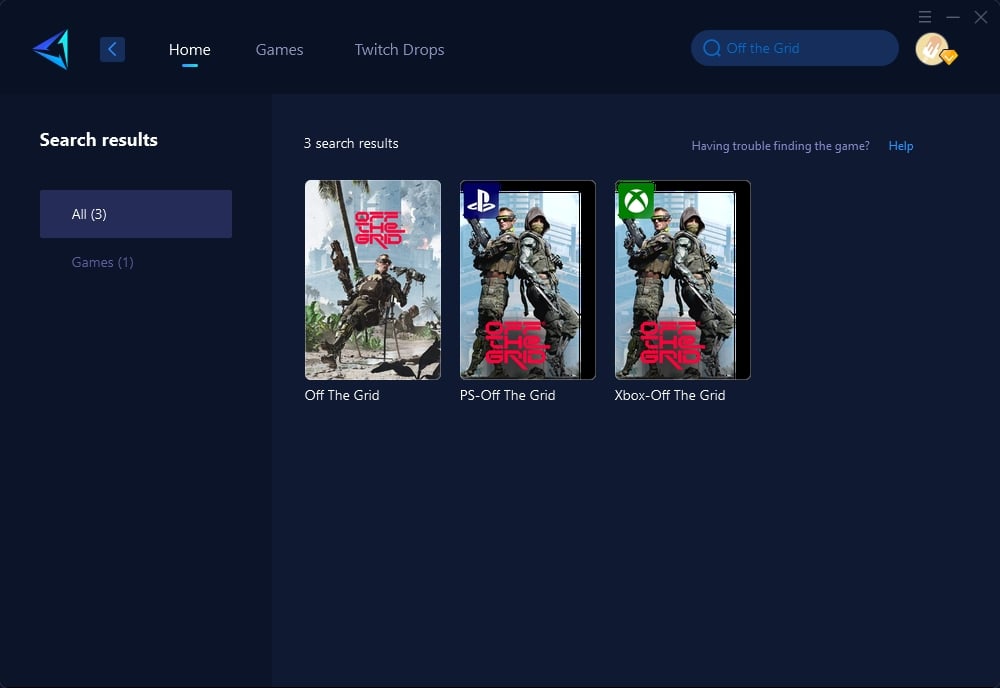Image resolution: width=1000 pixels, height=688 pixels.
Task: Open the Twitch Drops tab
Action: point(399,50)
